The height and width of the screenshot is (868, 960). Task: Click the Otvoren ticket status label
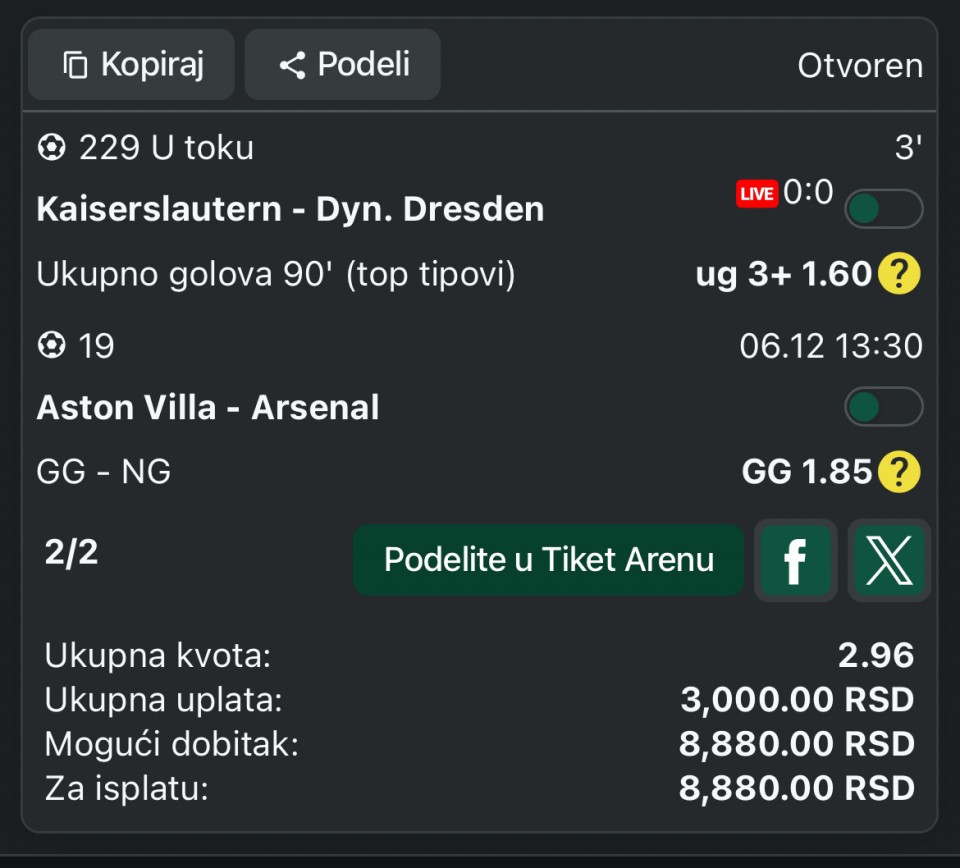859,66
